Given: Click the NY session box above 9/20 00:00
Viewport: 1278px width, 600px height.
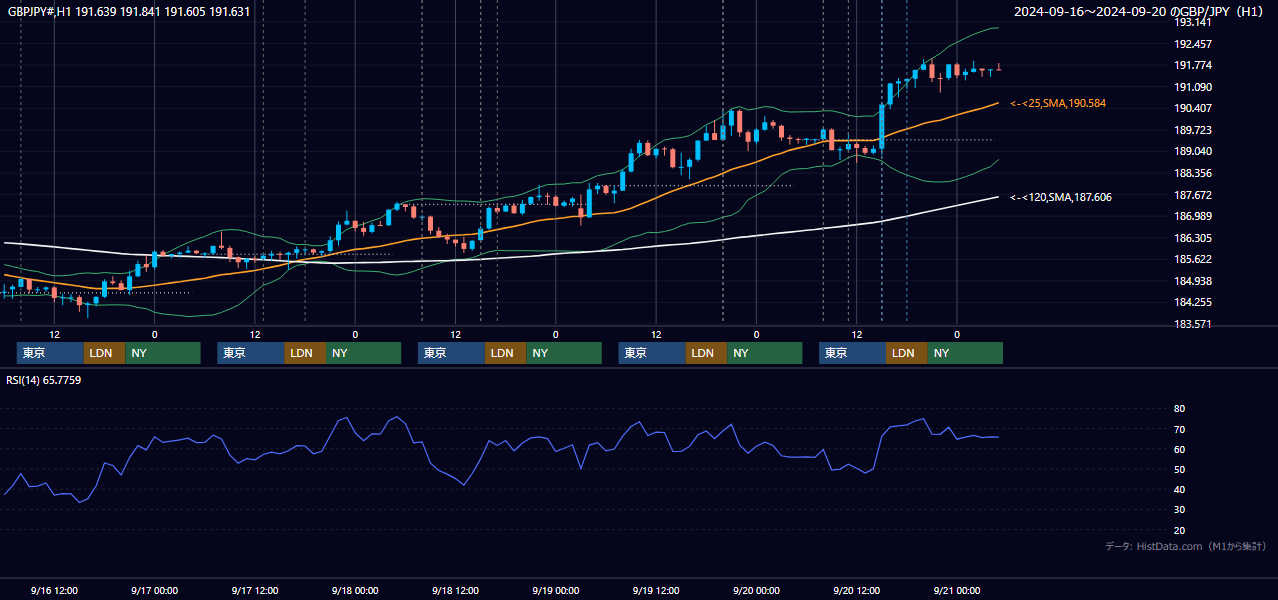Looking at the screenshot, I should point(765,353).
